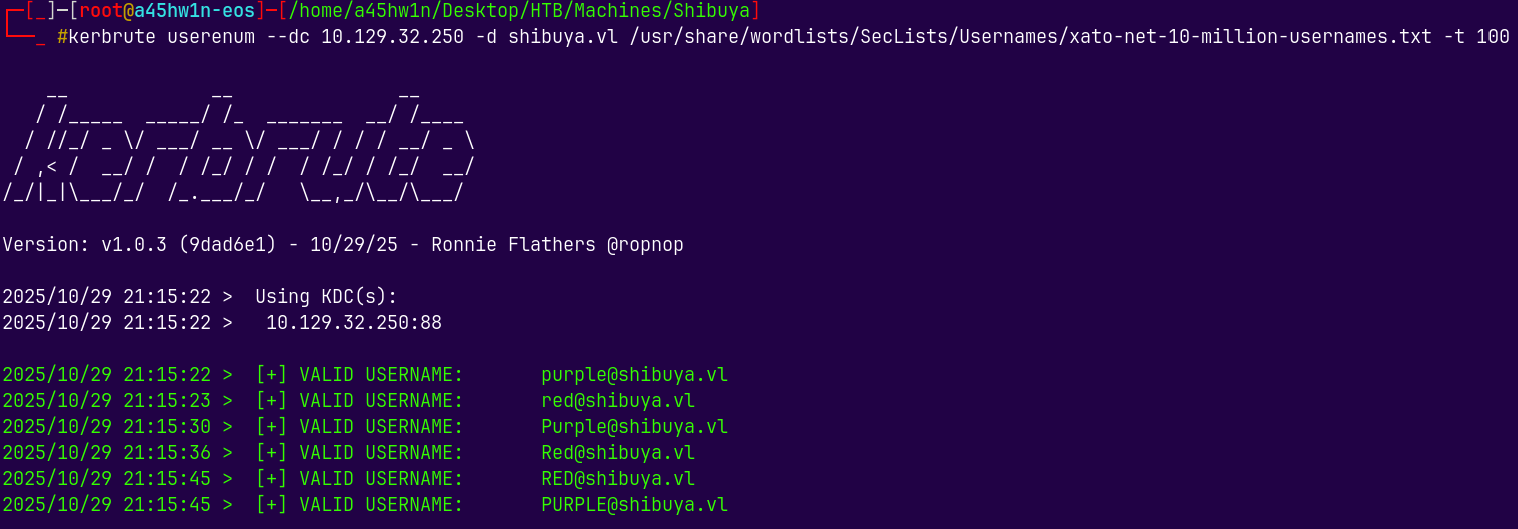Click lowercase red@shibuya.vl username
This screenshot has height=529, width=1518.
pos(617,401)
